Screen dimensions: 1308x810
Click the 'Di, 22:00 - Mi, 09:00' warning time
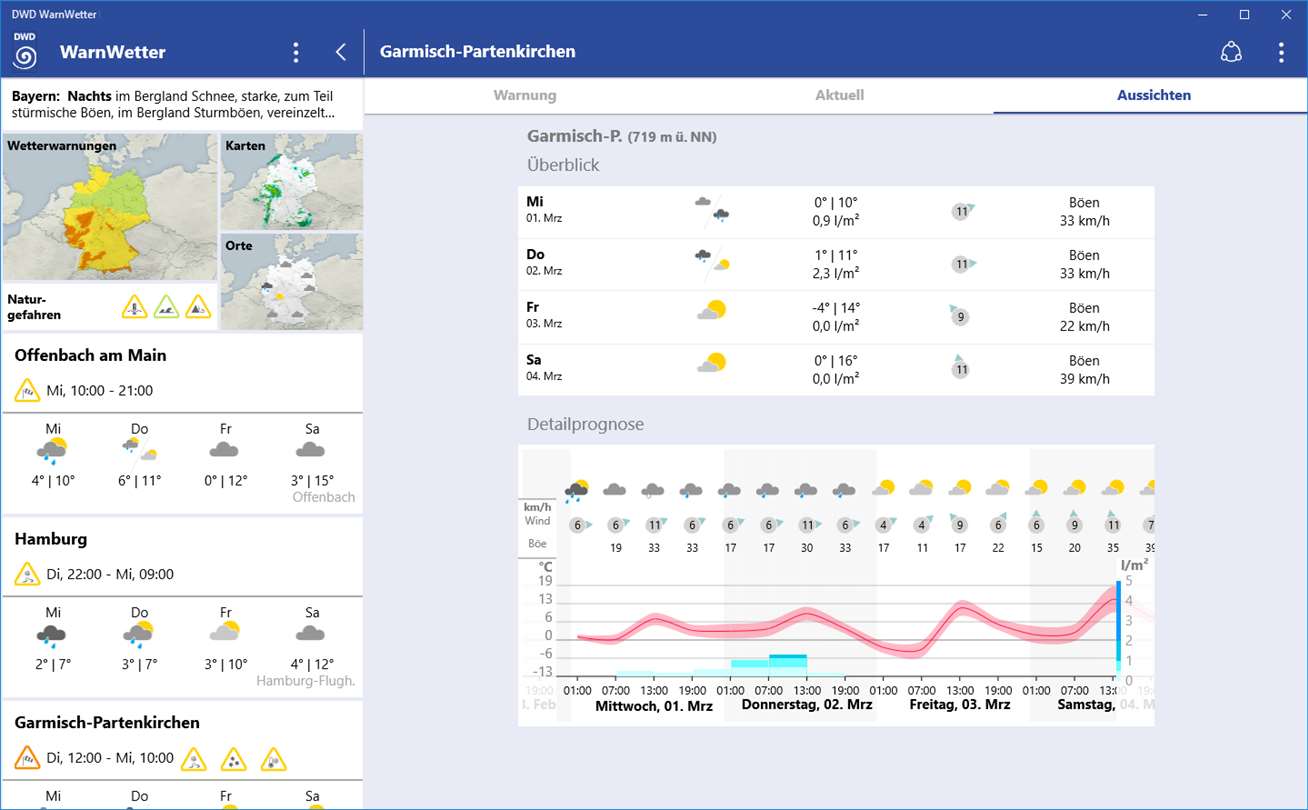click(x=110, y=574)
